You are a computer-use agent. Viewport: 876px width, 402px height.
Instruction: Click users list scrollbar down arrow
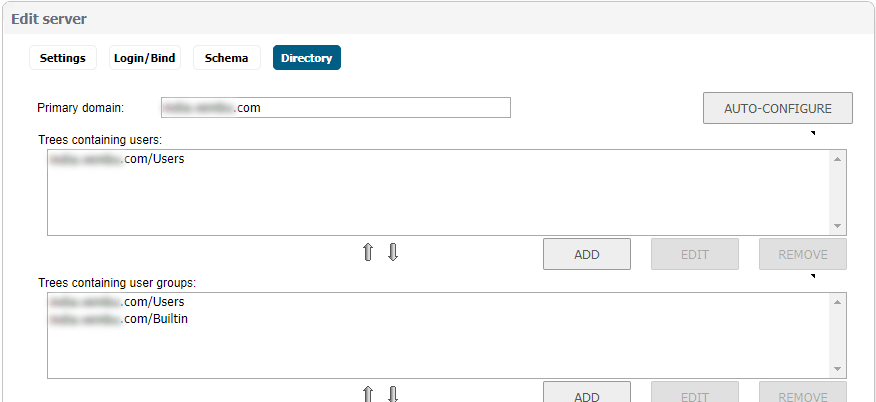[x=837, y=226]
